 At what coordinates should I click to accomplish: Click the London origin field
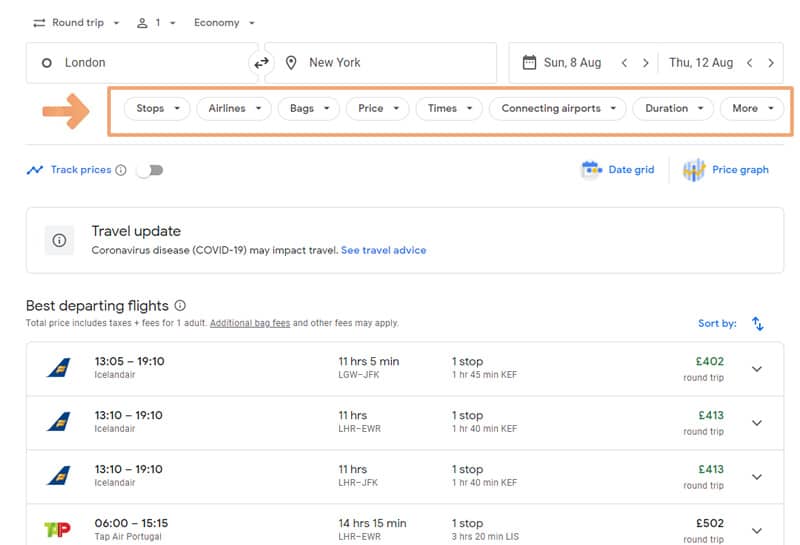tap(142, 63)
